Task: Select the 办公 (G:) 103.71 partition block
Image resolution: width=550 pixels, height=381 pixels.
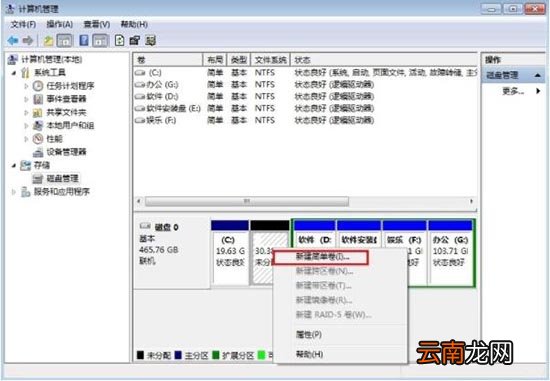Action: 451,253
